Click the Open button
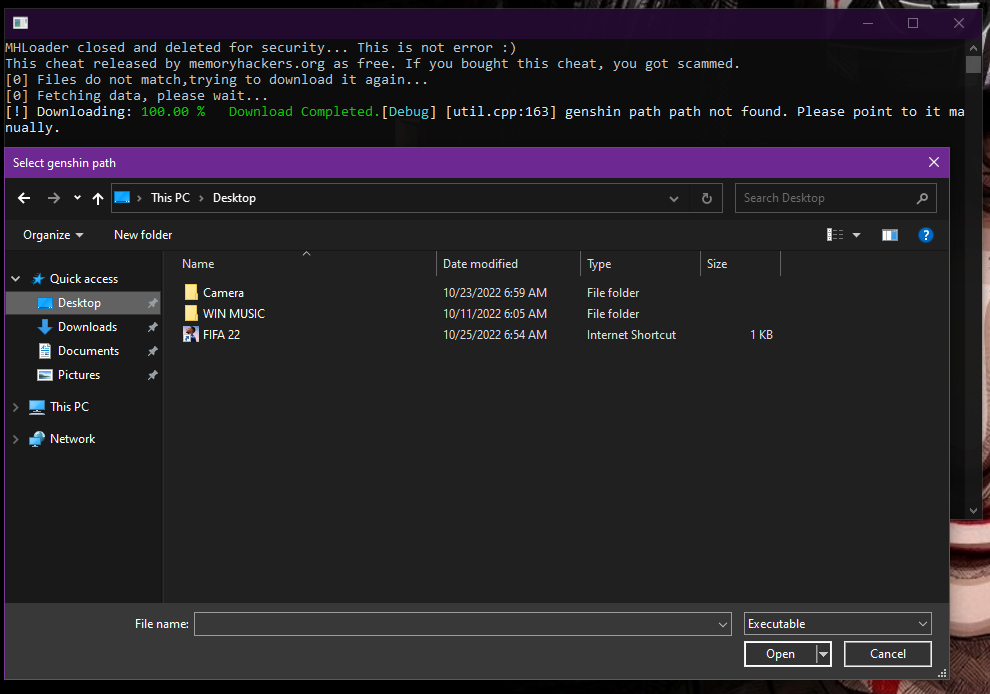The image size is (990, 694). pyautogui.click(x=780, y=654)
